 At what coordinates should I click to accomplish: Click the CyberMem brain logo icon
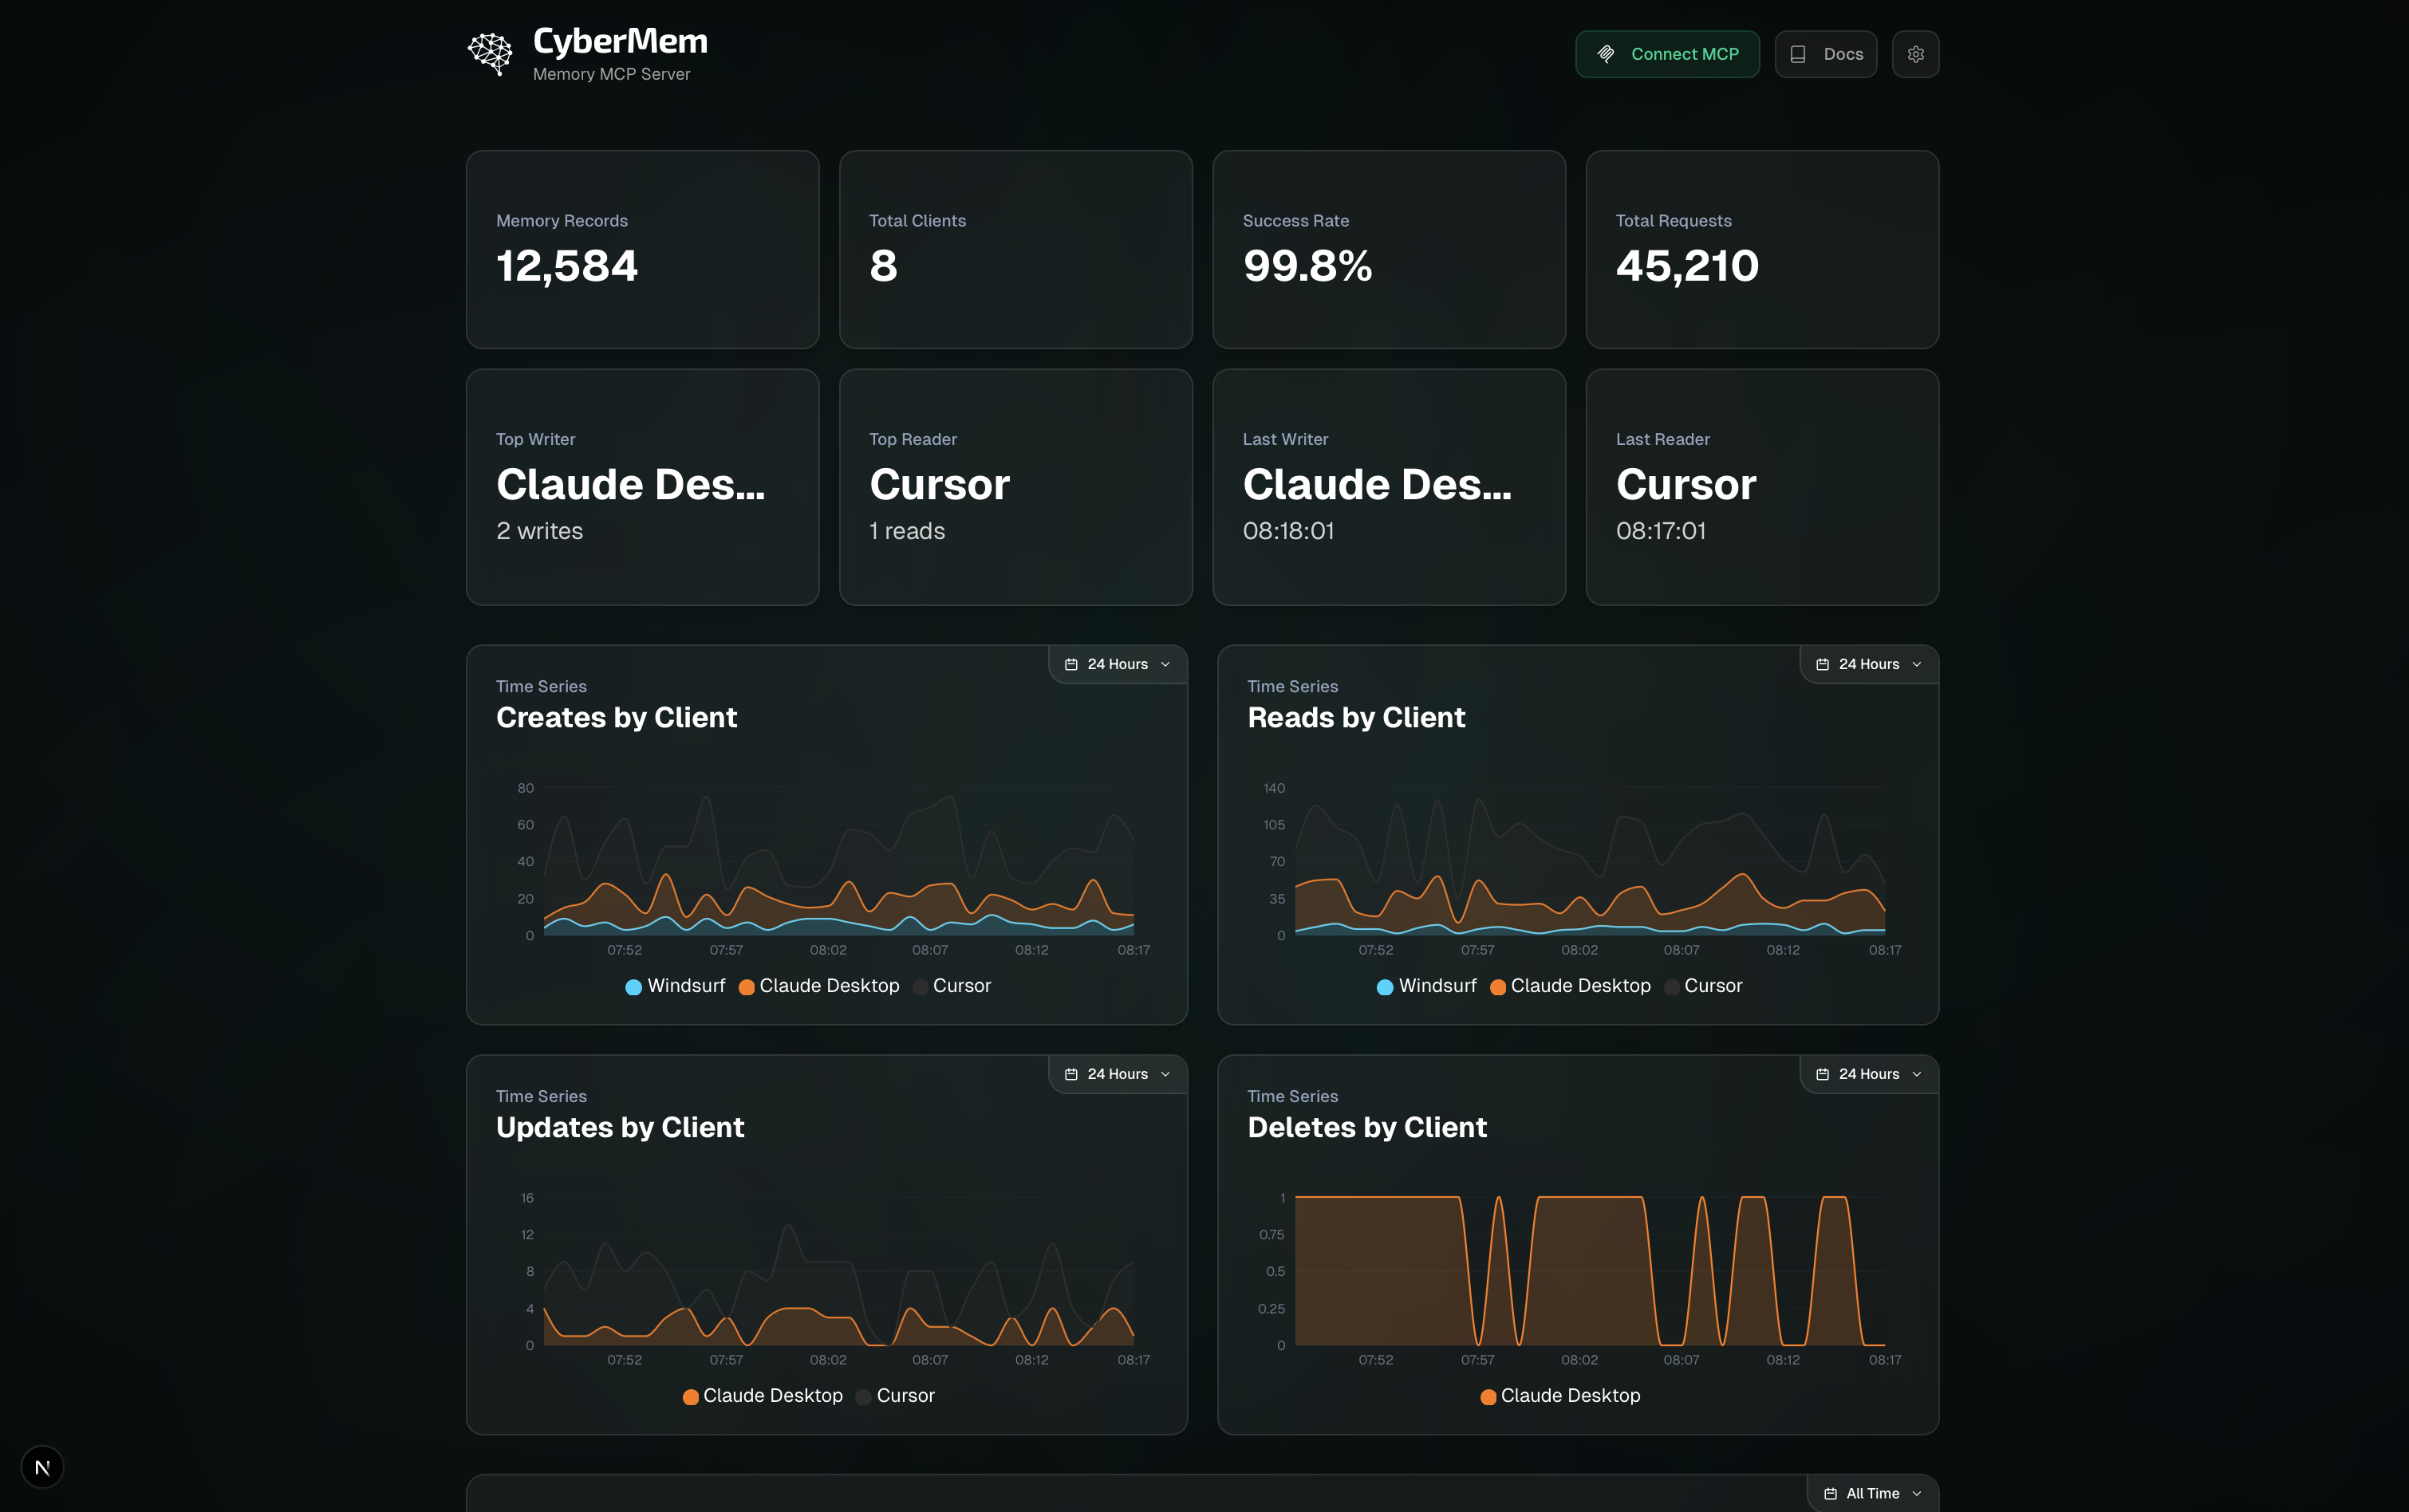(x=490, y=54)
